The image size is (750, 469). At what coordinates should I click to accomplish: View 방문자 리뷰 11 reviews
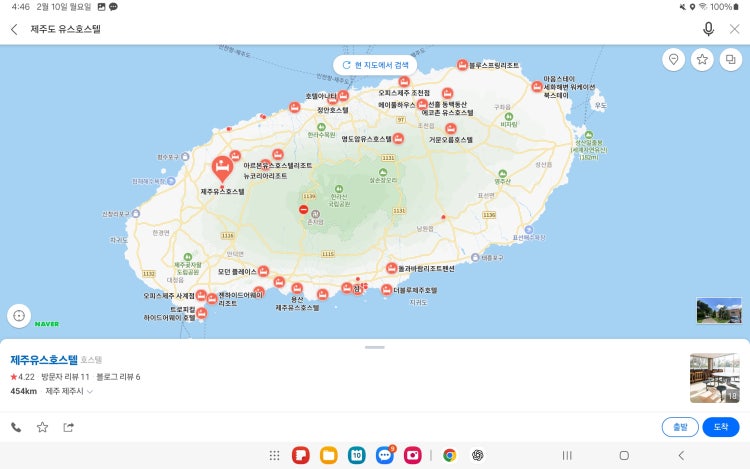[x=65, y=377]
